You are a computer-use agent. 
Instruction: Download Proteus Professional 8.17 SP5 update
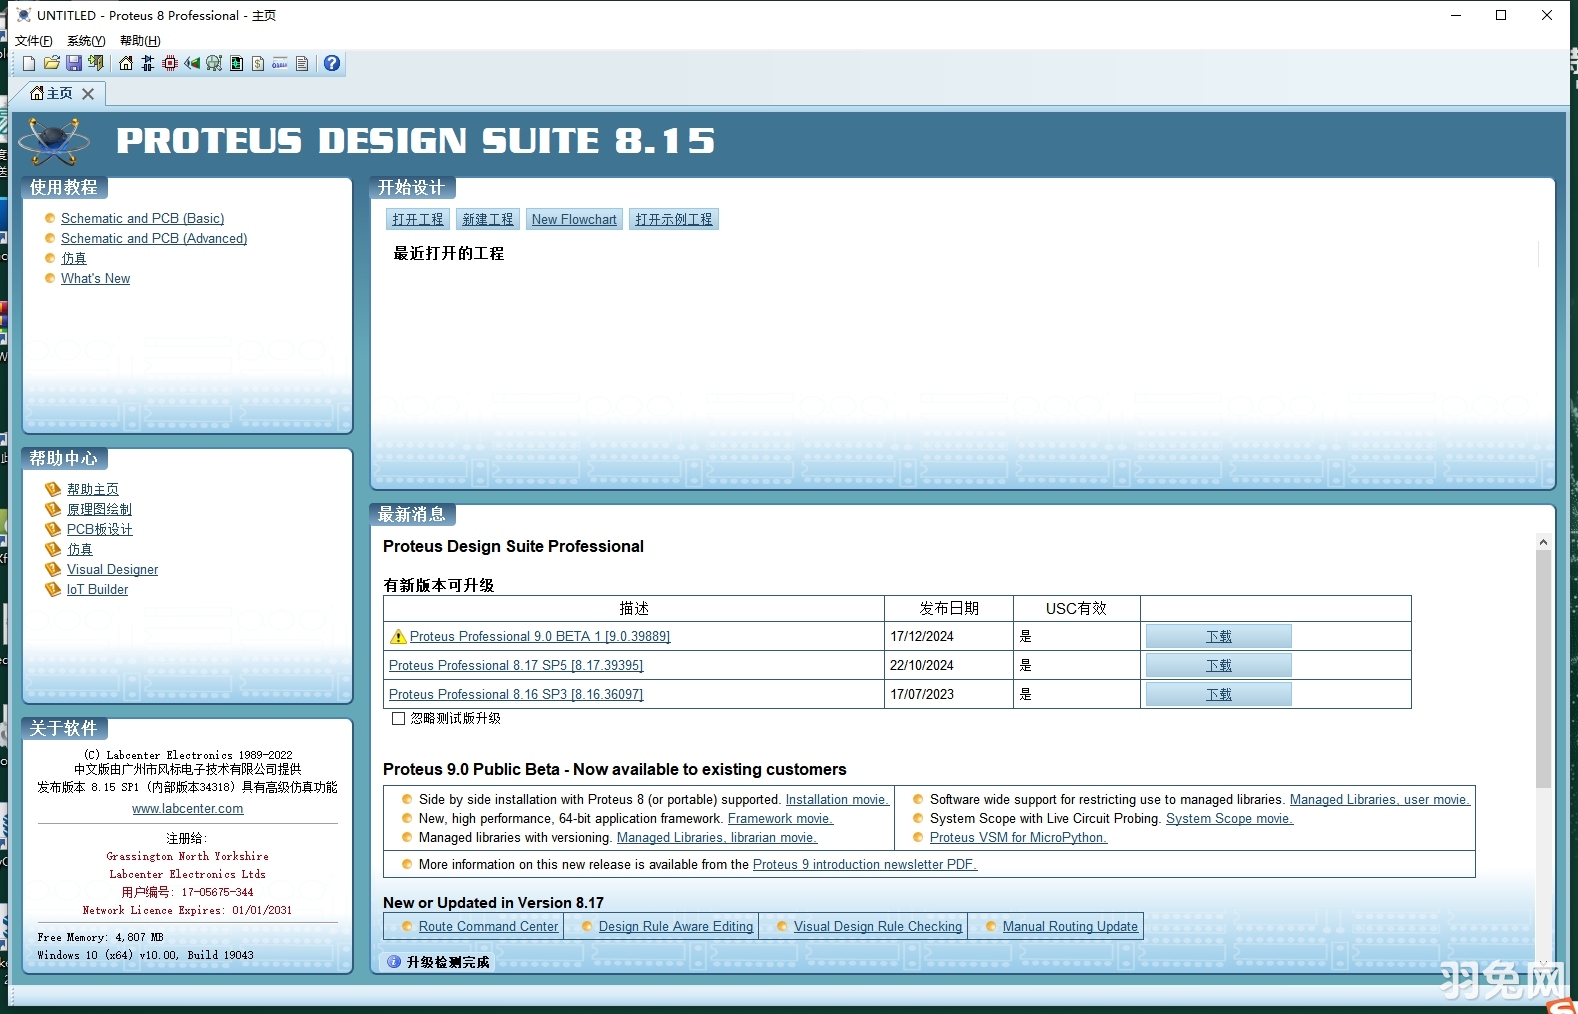point(1218,665)
